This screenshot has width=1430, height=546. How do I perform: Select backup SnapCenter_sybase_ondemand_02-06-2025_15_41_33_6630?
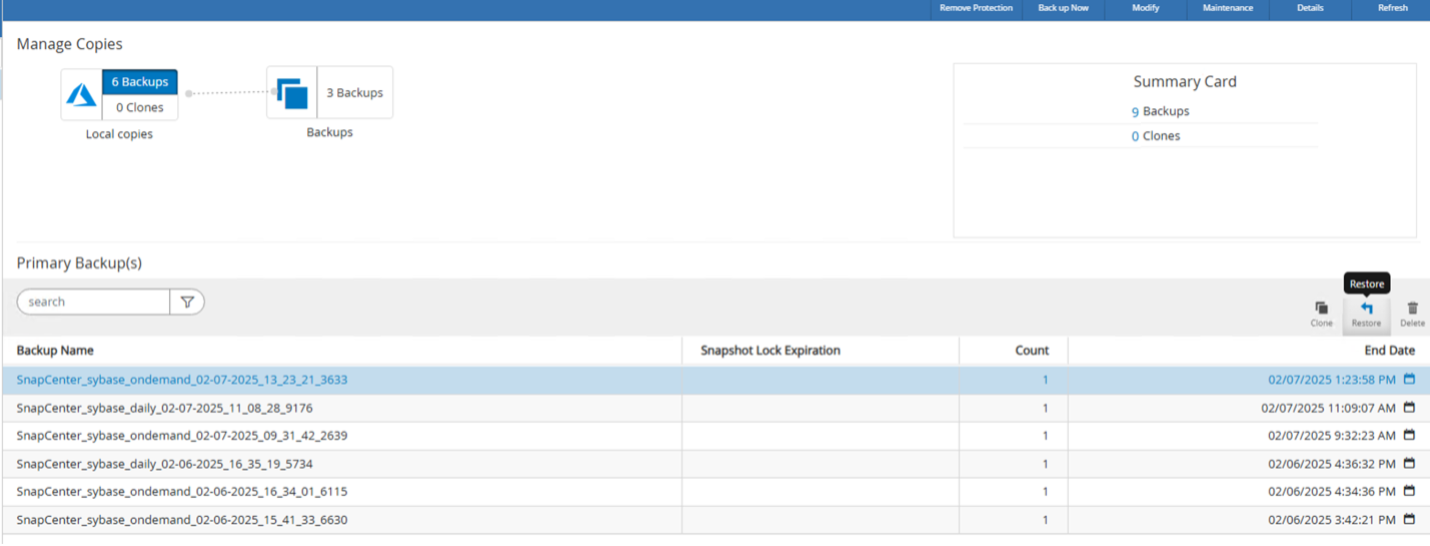[182, 520]
